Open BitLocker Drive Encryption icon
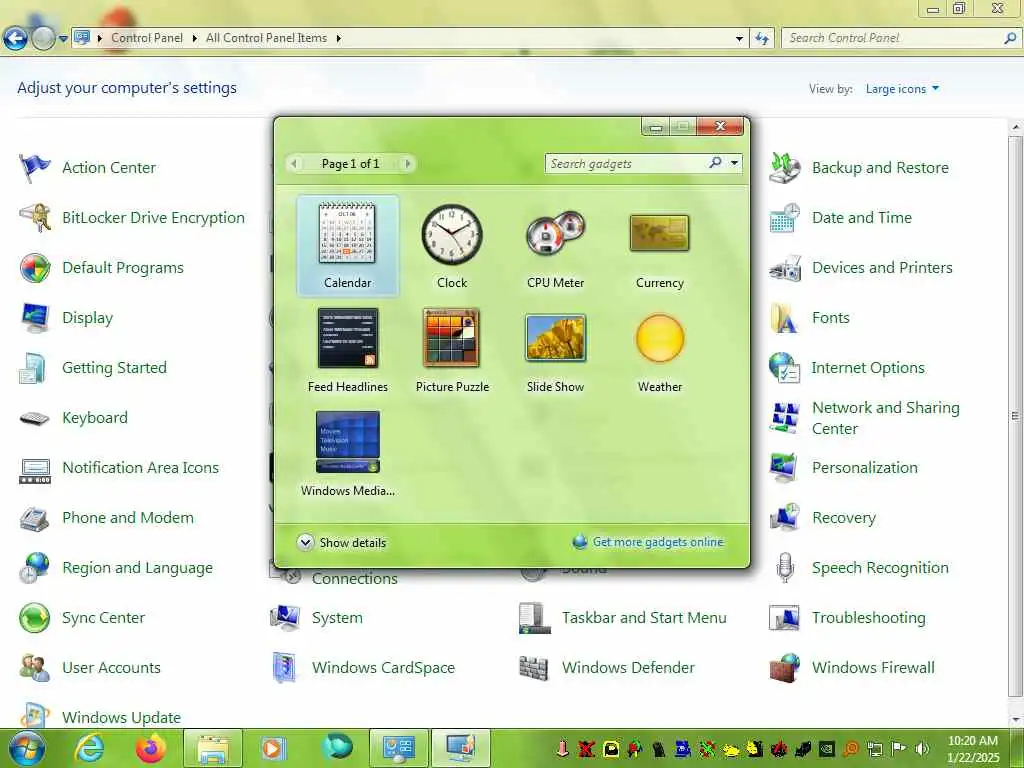 pos(35,217)
